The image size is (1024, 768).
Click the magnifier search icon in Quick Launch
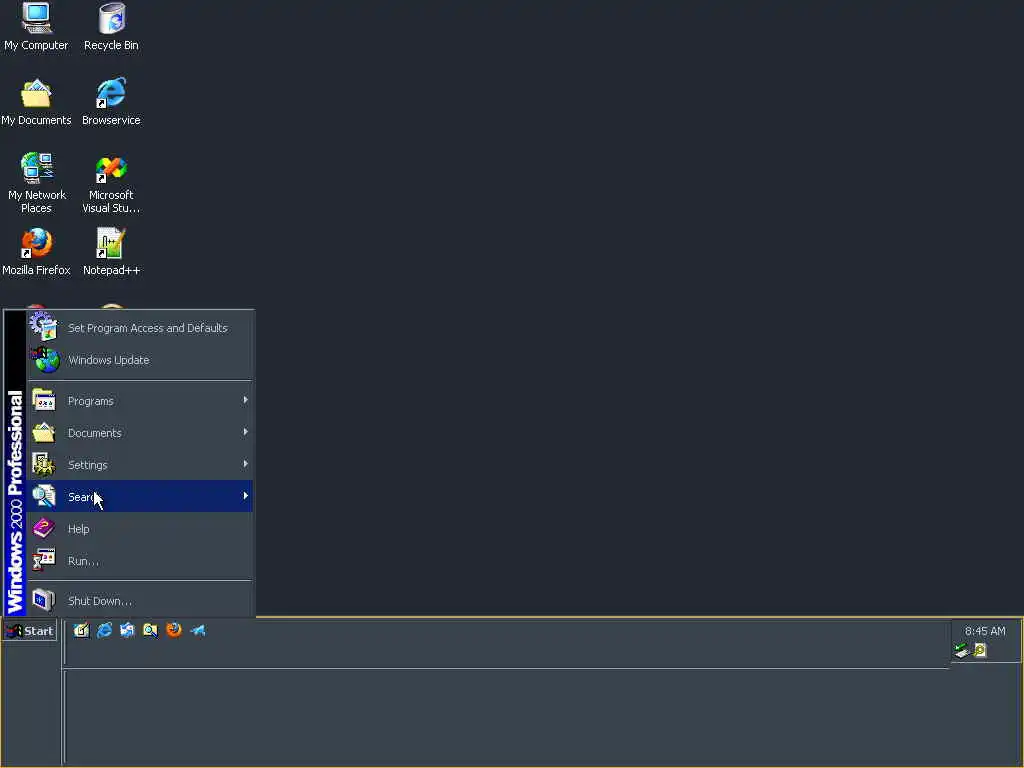[x=150, y=630]
